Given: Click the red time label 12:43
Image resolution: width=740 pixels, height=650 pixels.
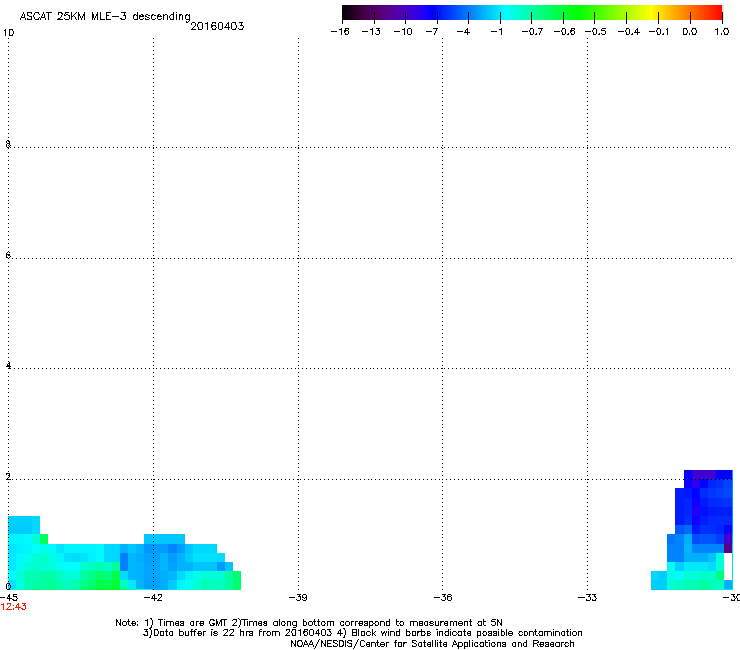Looking at the screenshot, I should 14,607.
